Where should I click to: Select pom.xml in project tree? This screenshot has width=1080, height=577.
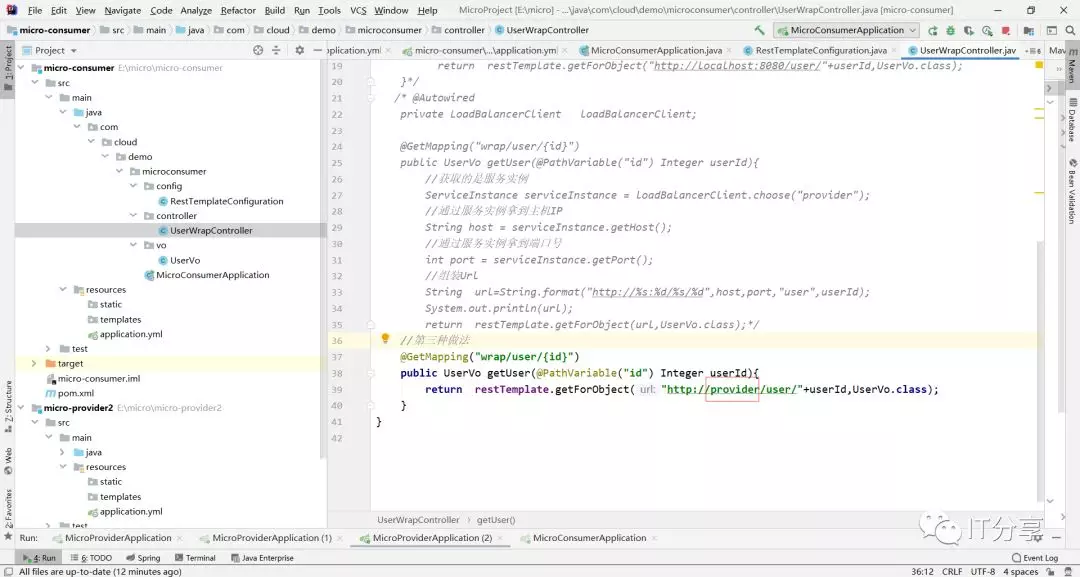76,393
